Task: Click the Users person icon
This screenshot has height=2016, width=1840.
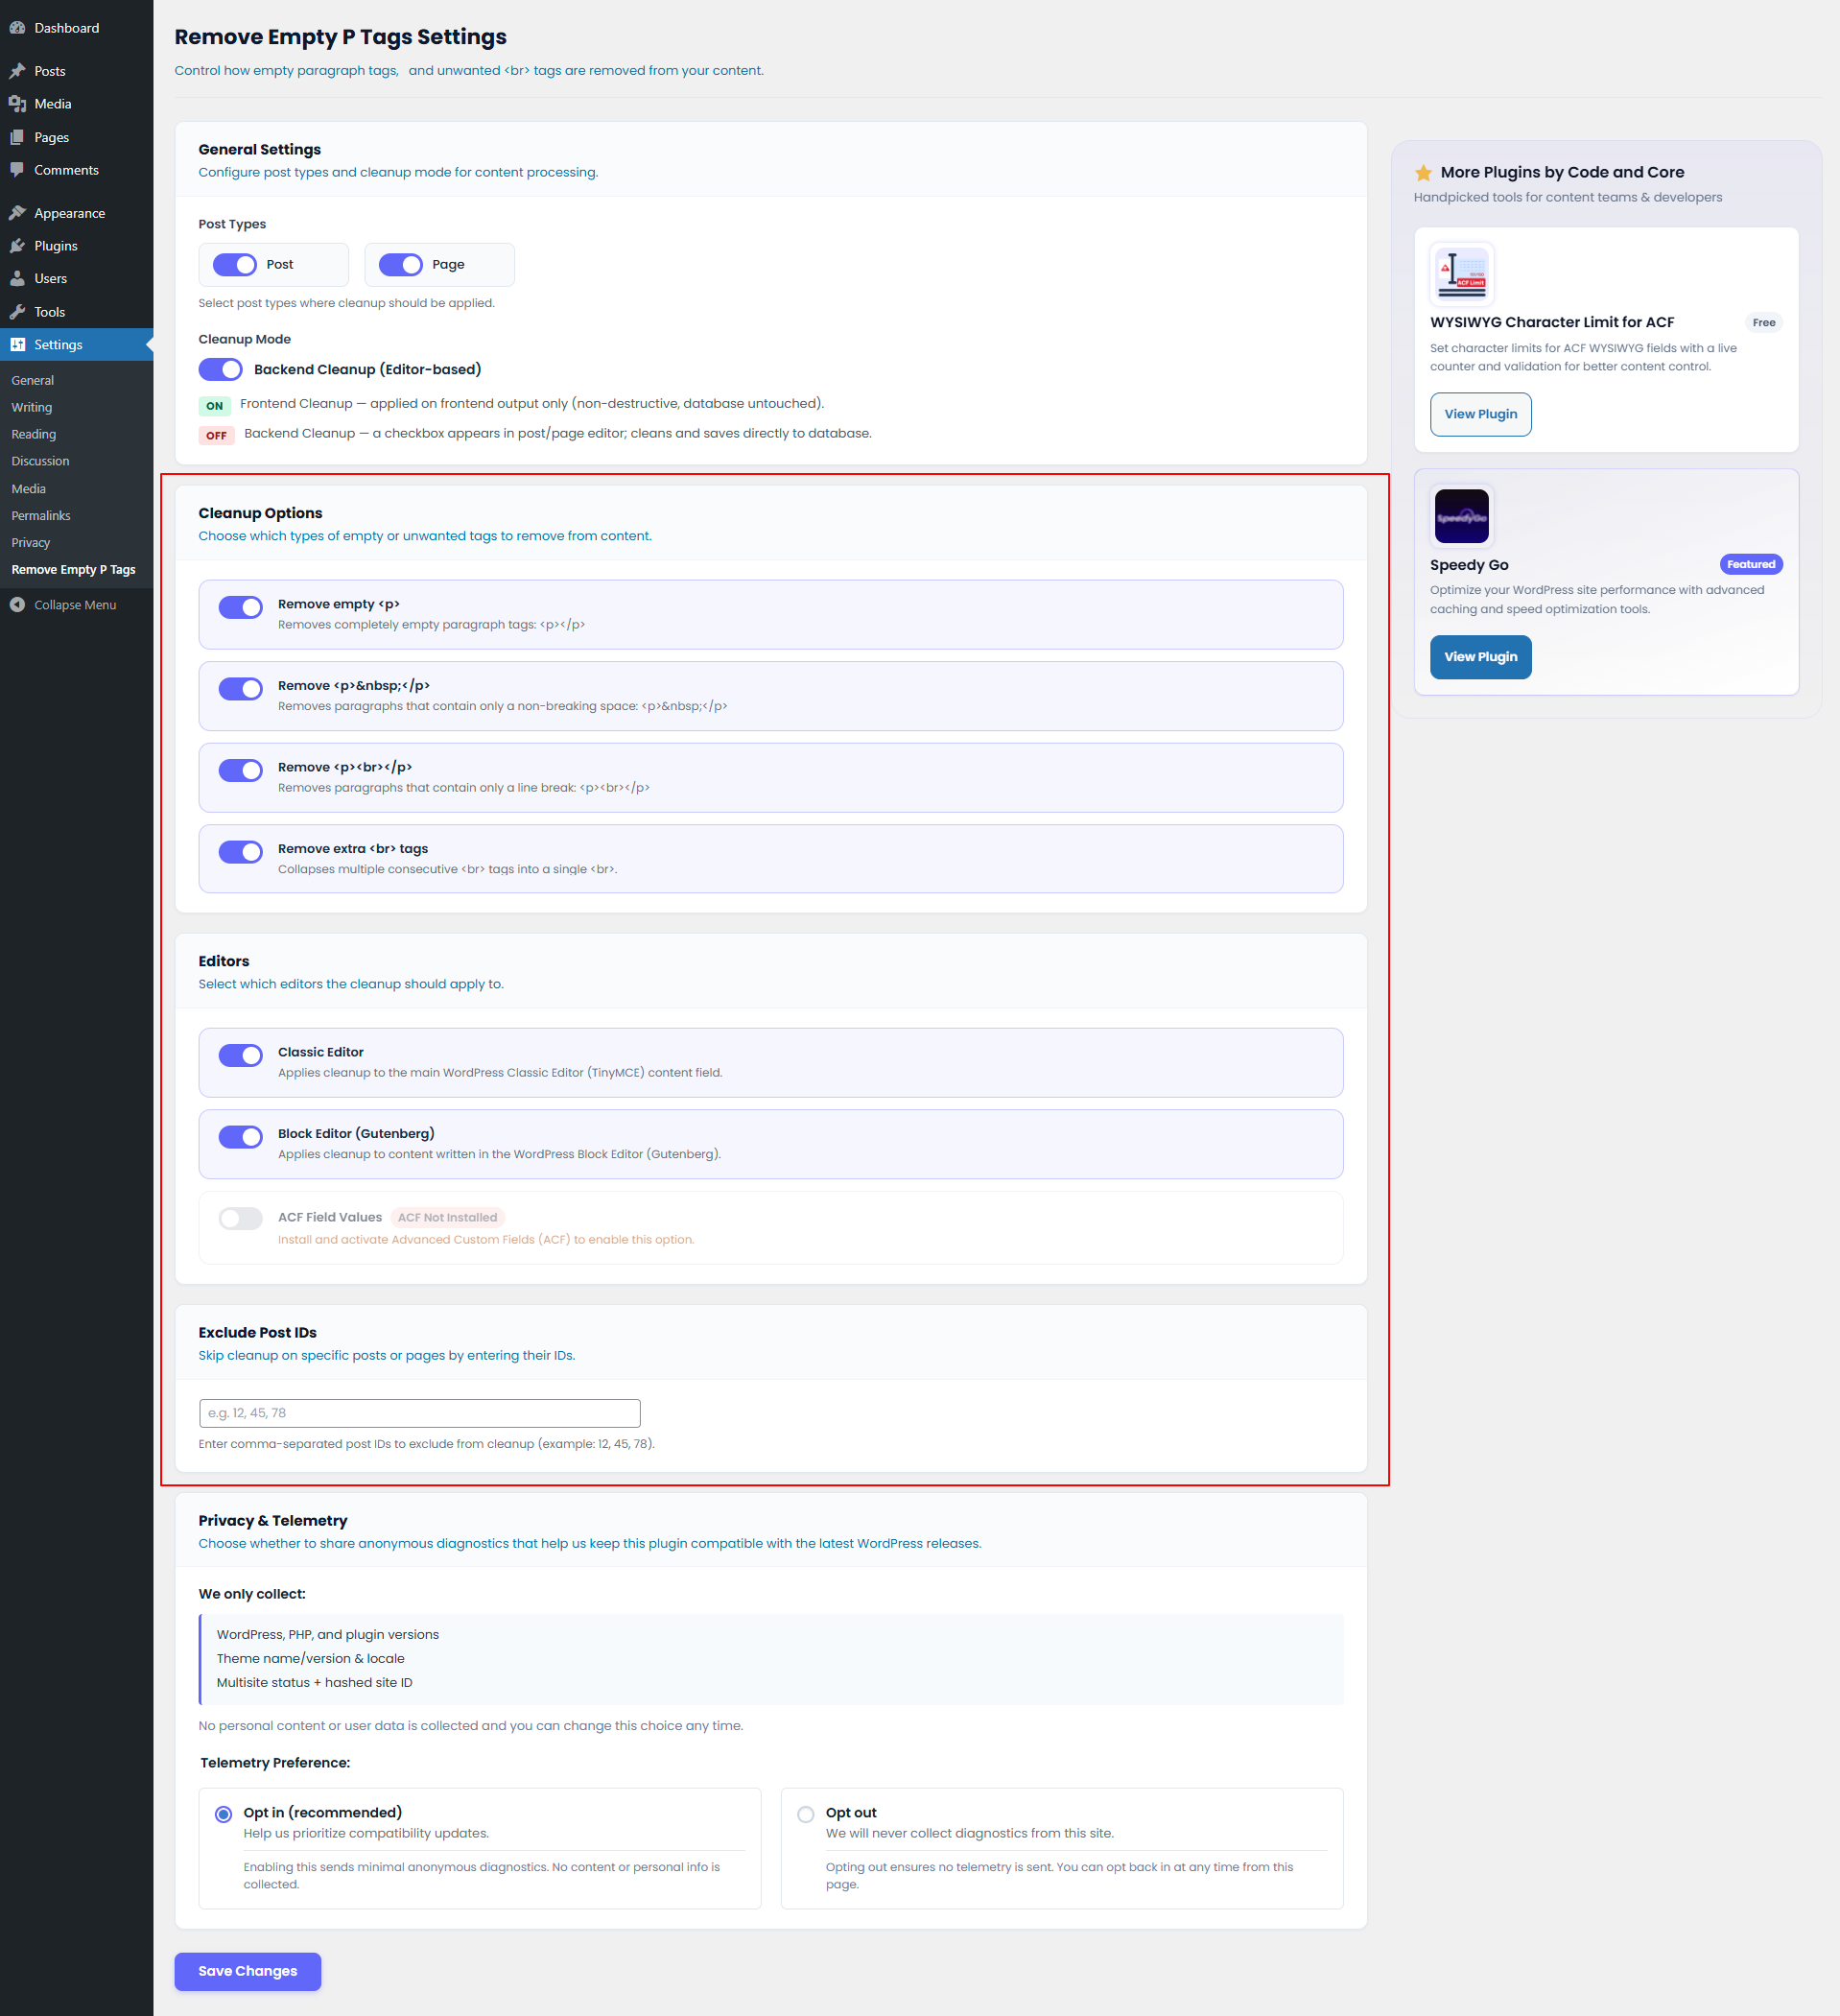Action: (17, 279)
